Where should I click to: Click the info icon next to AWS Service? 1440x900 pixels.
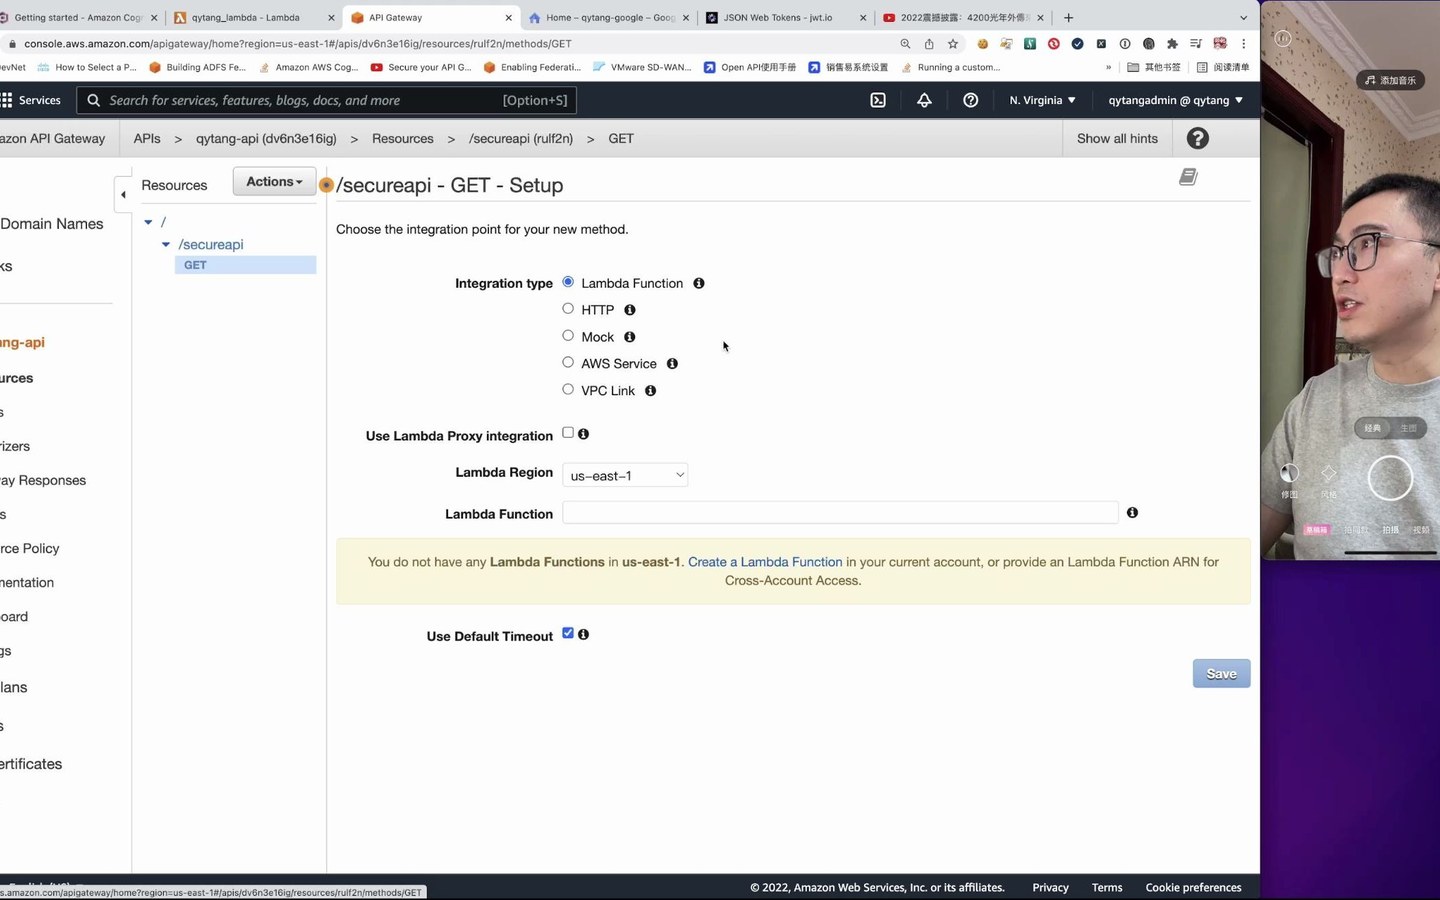[x=672, y=364]
